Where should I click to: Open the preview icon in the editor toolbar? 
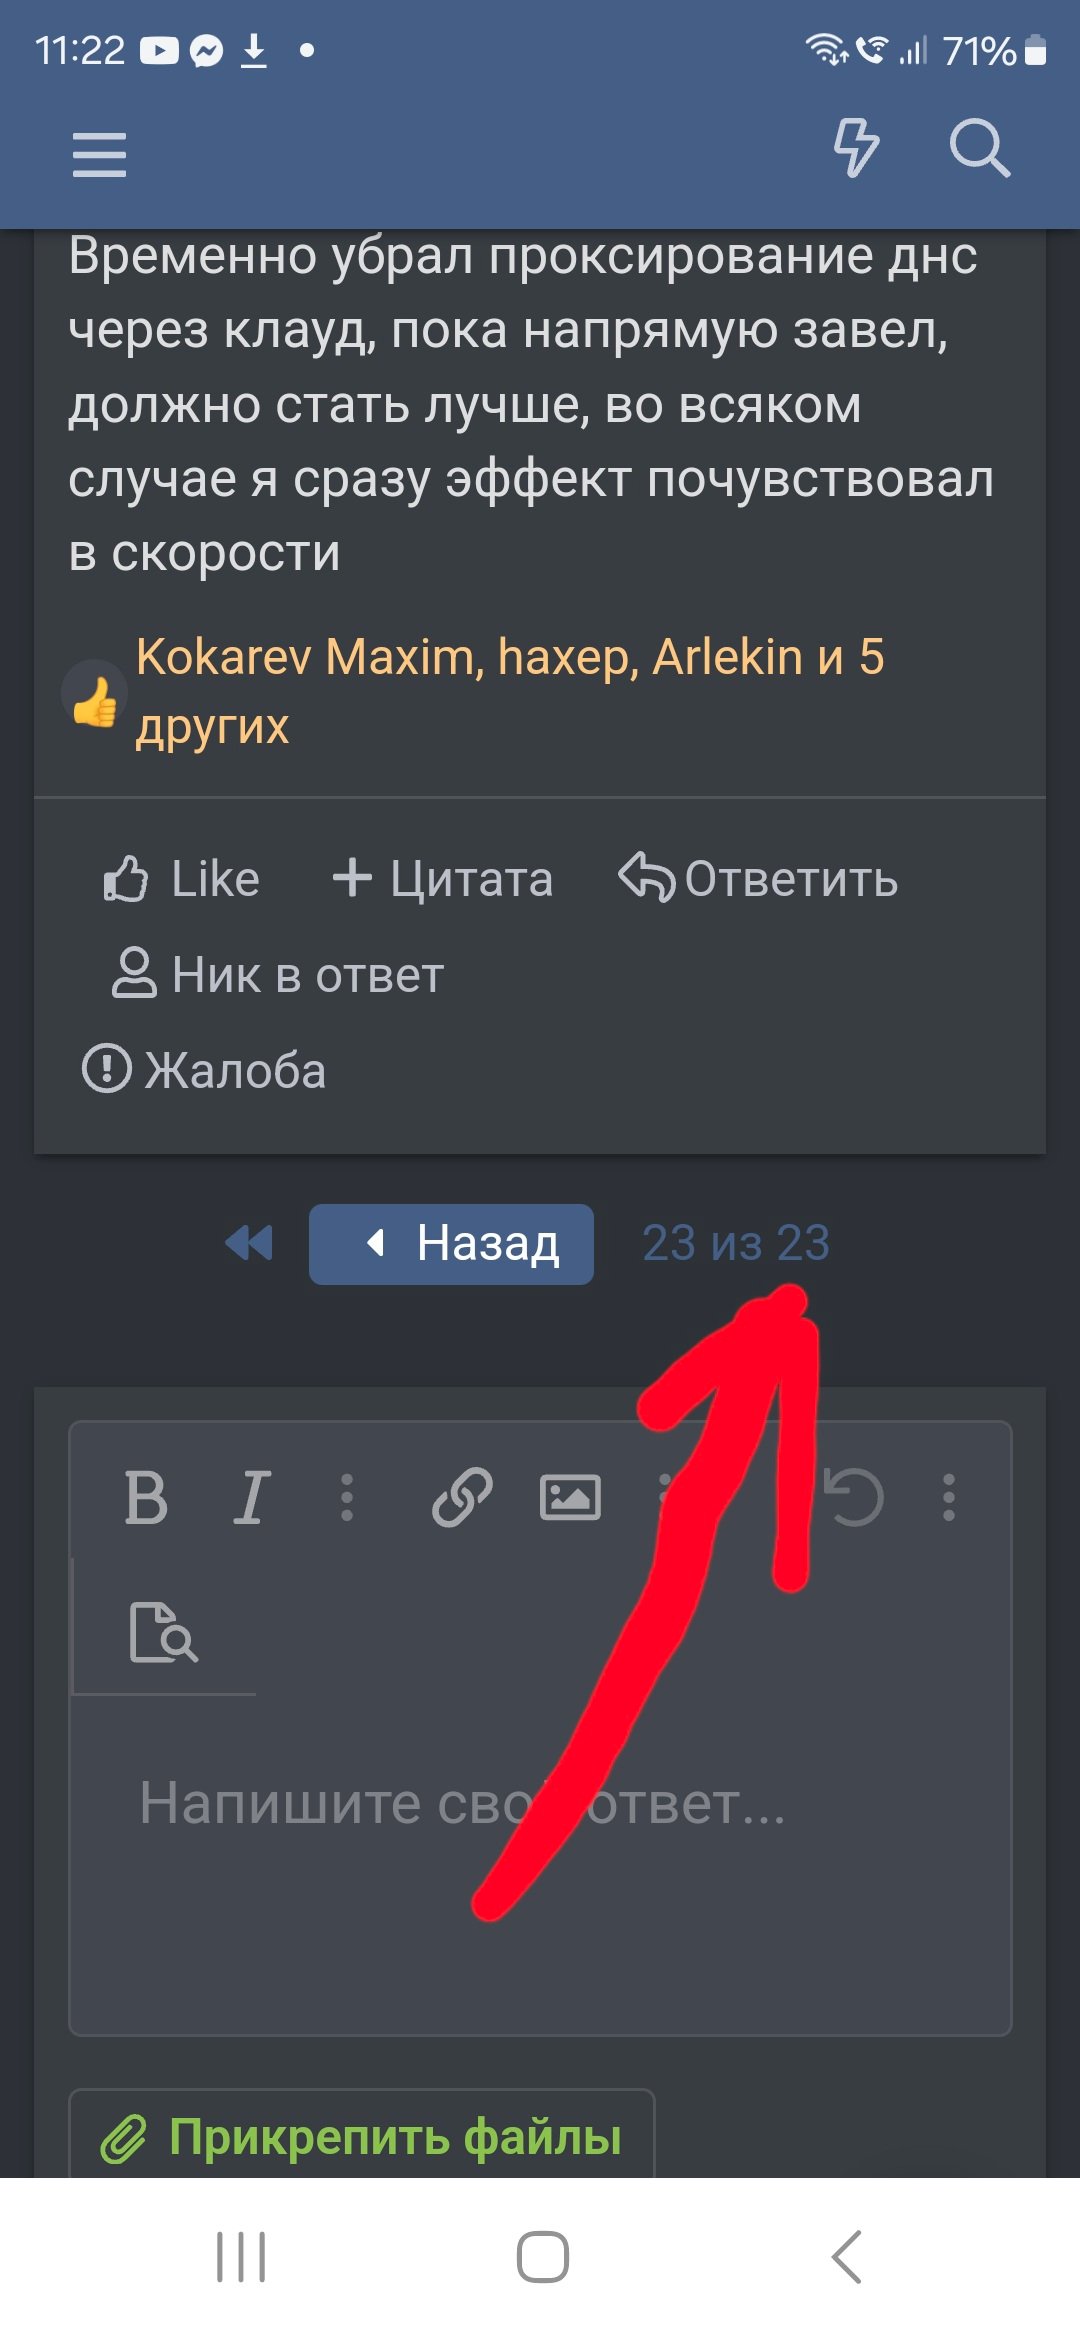click(164, 1633)
